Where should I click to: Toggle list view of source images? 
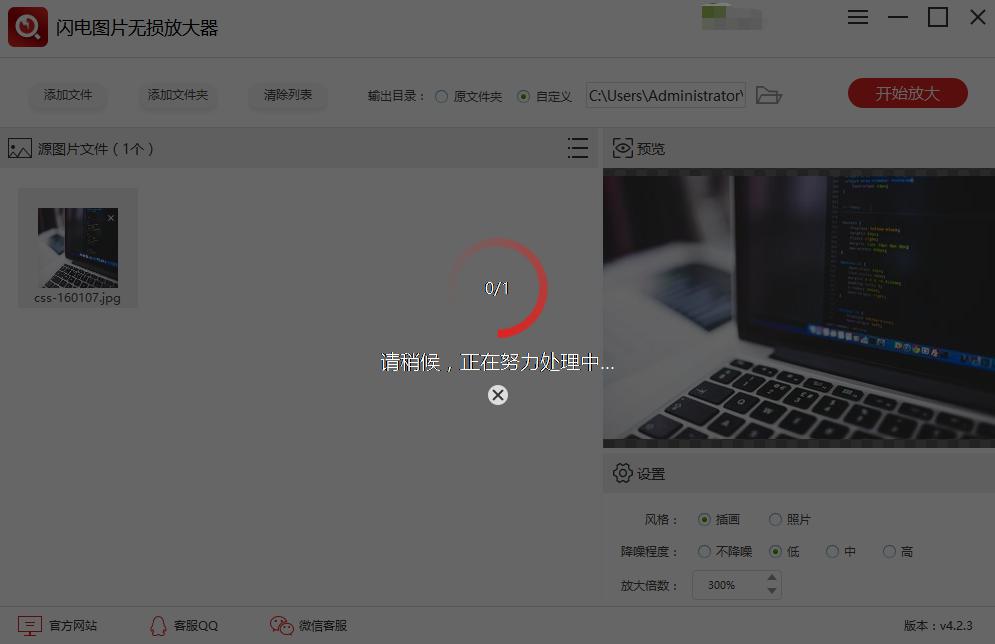click(577, 148)
